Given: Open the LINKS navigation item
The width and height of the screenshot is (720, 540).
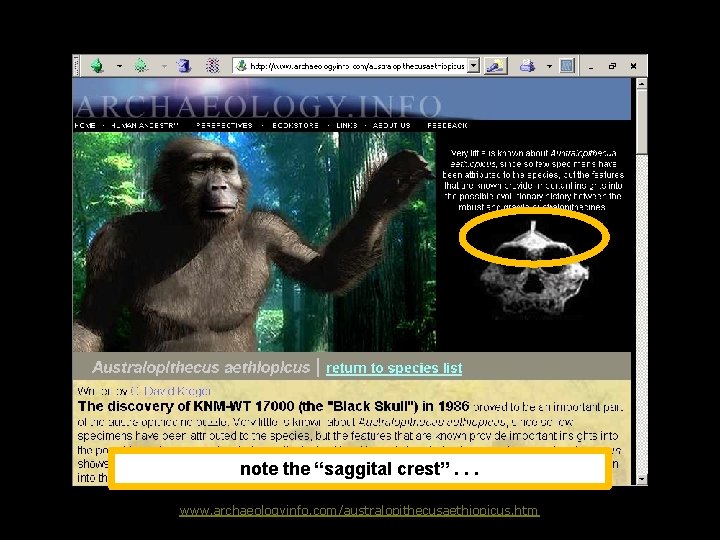Looking at the screenshot, I should (x=347, y=125).
